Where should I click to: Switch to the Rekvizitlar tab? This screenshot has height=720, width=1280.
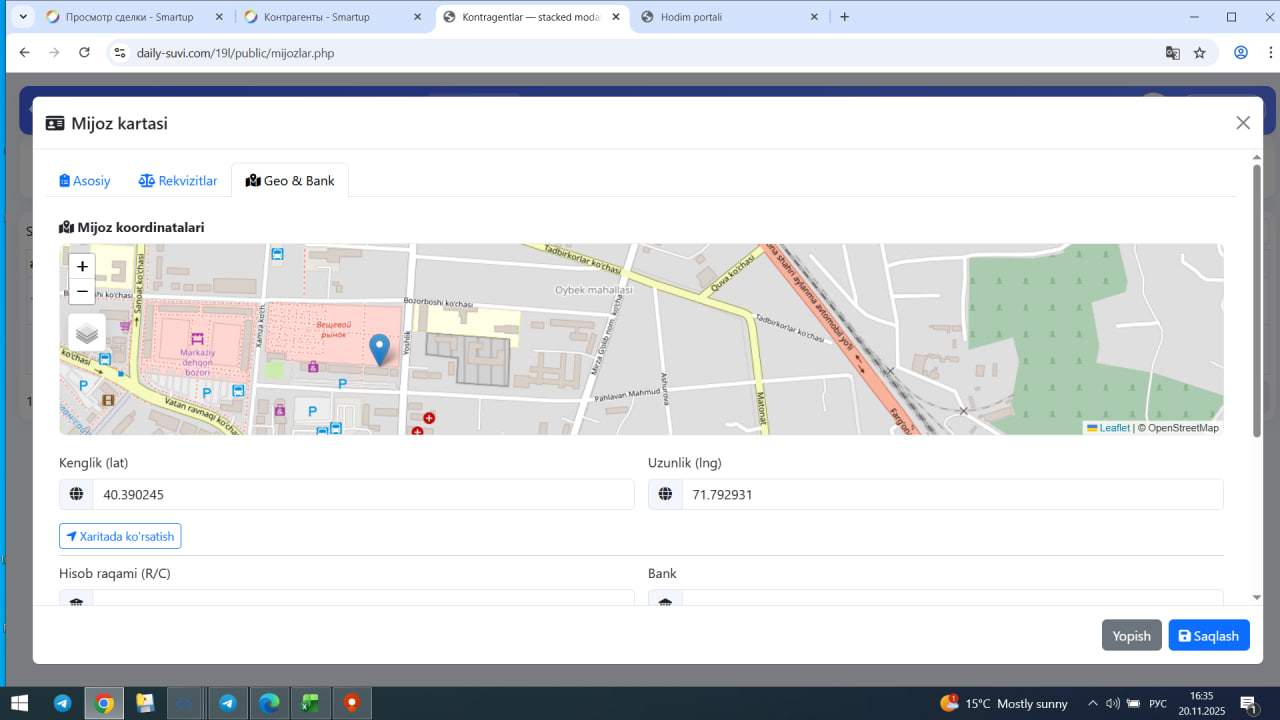[x=178, y=181]
